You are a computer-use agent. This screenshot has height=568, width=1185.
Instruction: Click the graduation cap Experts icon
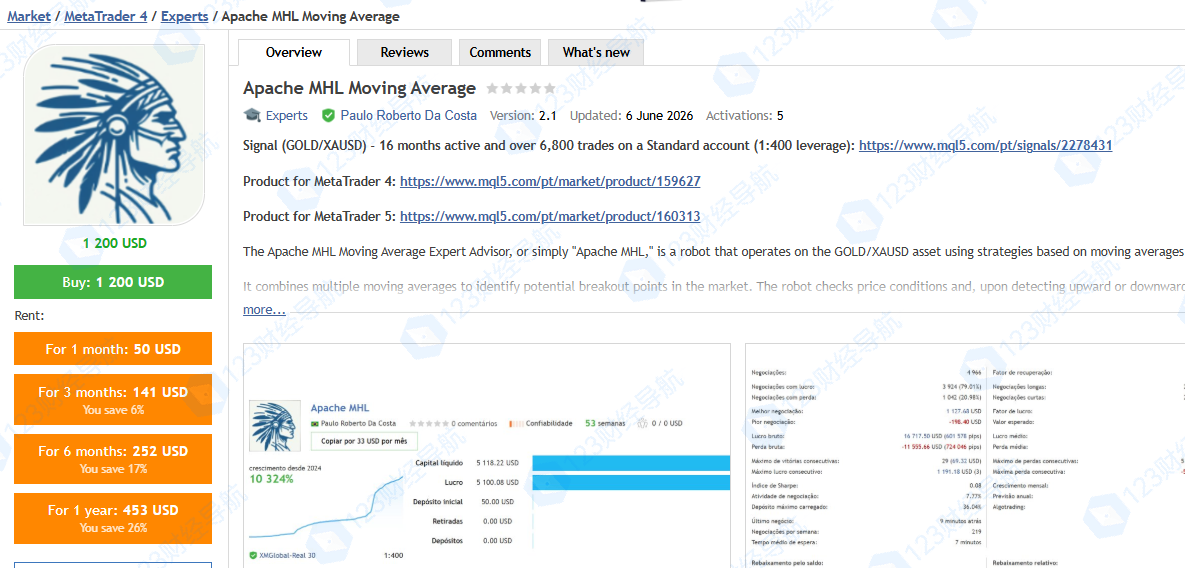pos(252,116)
